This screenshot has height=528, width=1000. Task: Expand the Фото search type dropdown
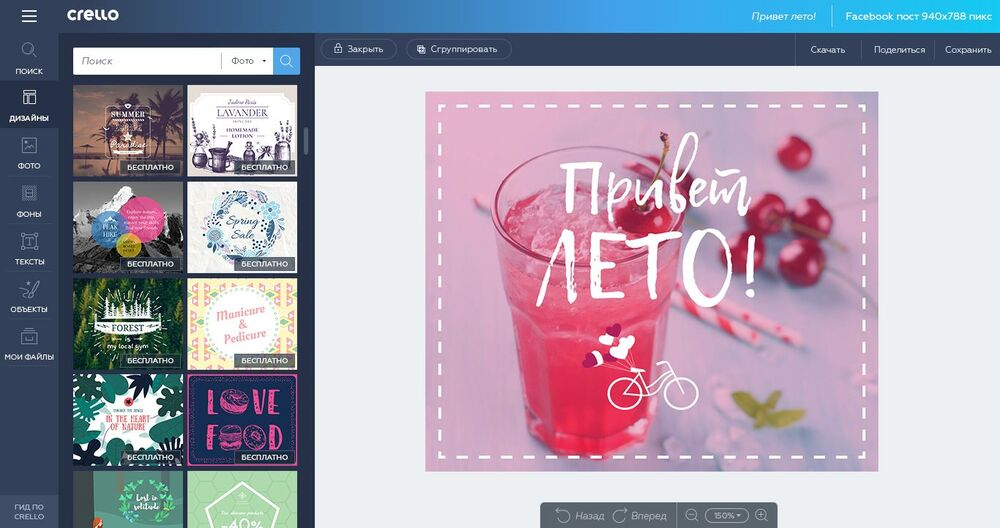pos(247,61)
